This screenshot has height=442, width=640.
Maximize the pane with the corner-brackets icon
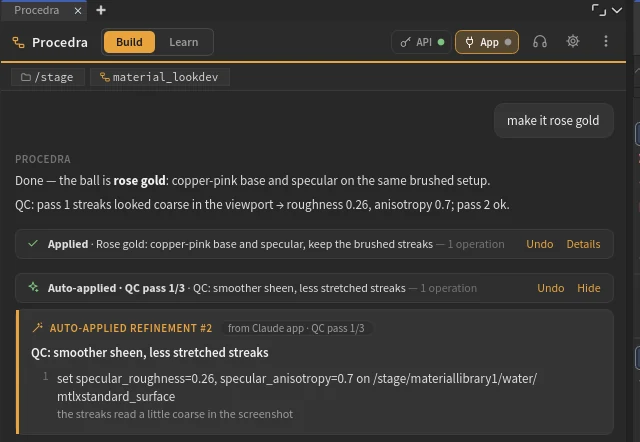[598, 10]
